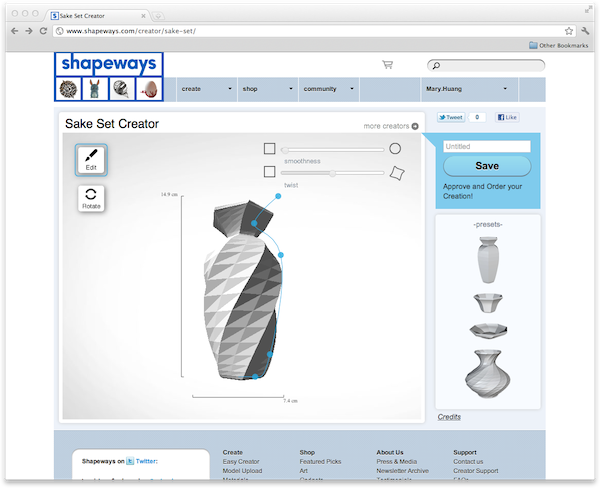The image size is (600, 488).
Task: Click the round smoothness circle icon
Action: [x=395, y=149]
